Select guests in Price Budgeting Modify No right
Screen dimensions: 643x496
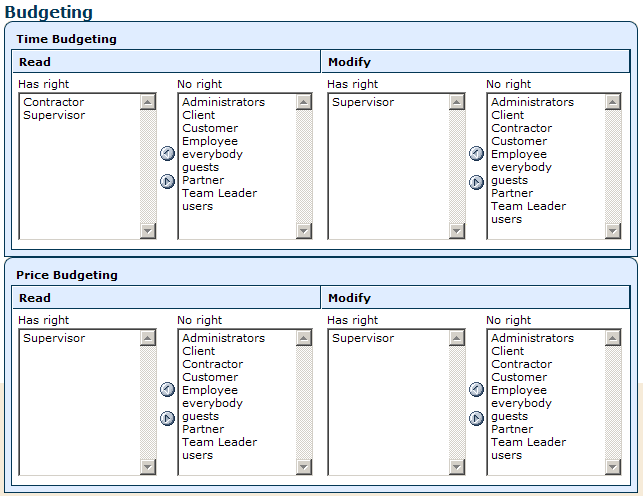coord(509,416)
